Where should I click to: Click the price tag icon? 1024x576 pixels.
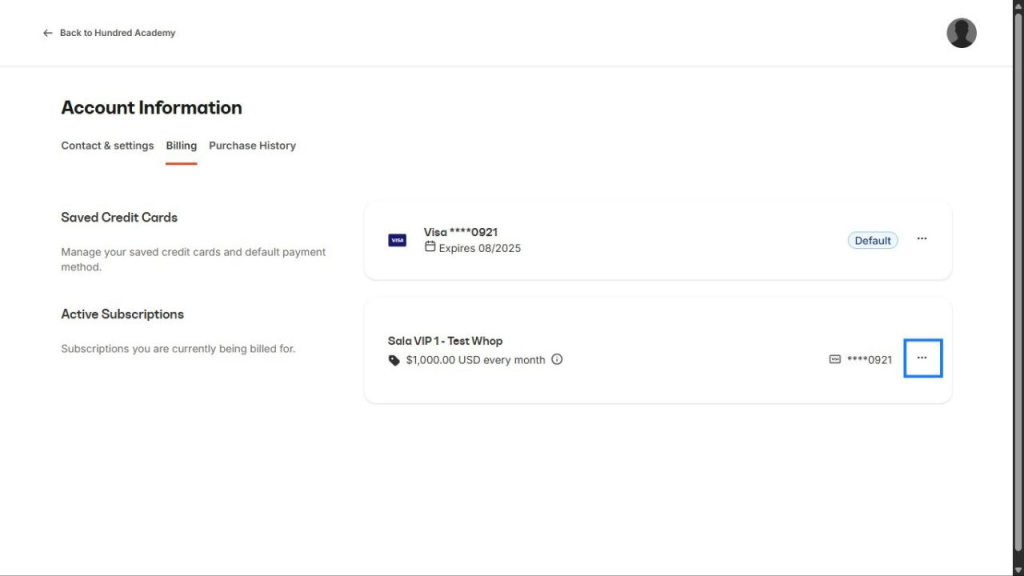(x=394, y=360)
